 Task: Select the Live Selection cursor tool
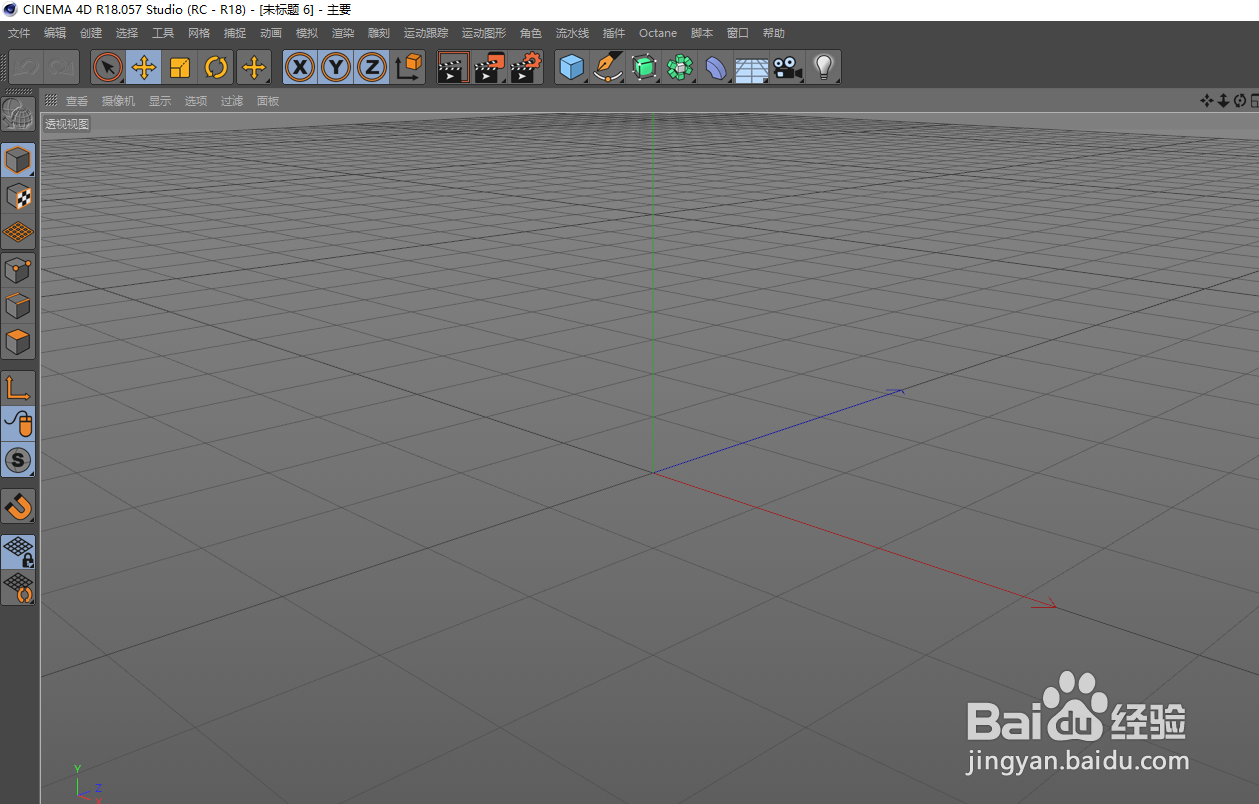click(x=108, y=67)
